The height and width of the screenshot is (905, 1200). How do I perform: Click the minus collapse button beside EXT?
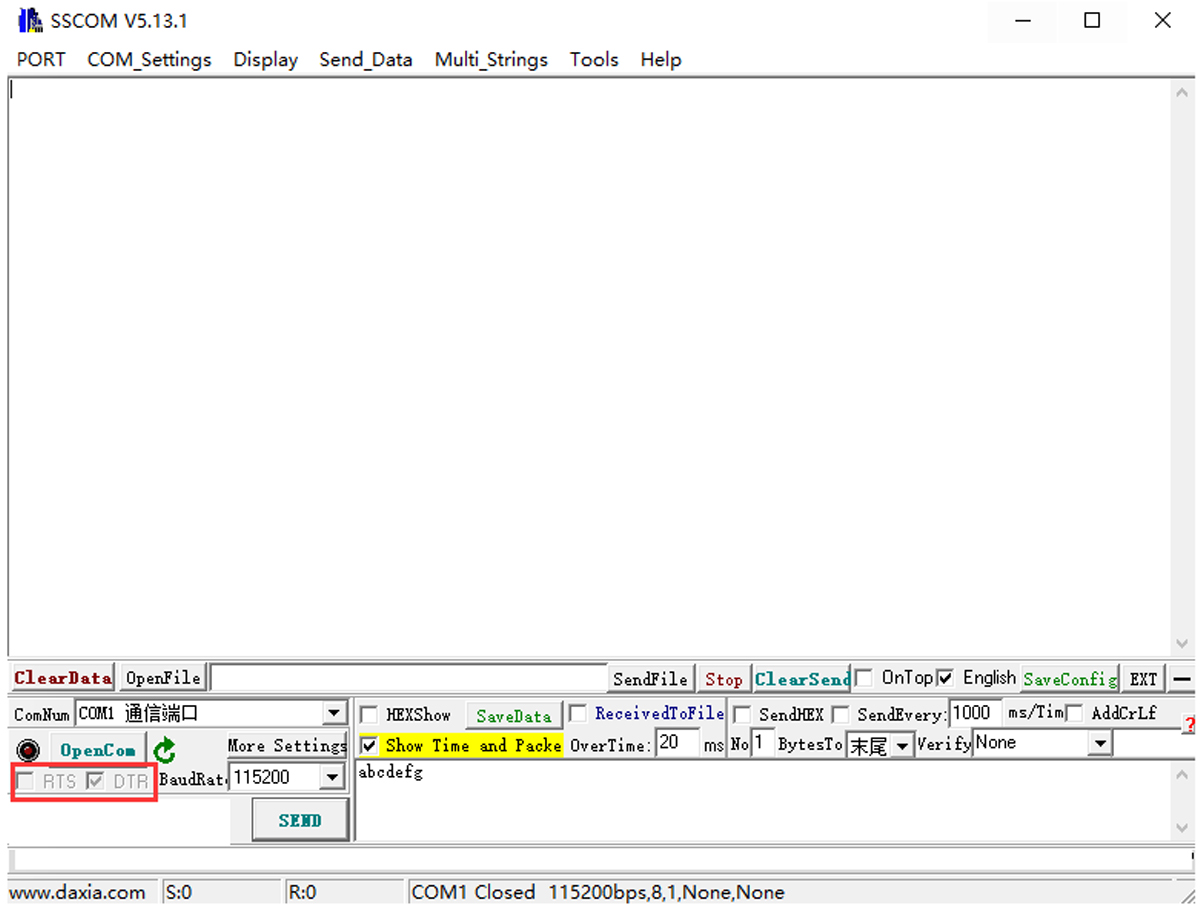[1182, 679]
